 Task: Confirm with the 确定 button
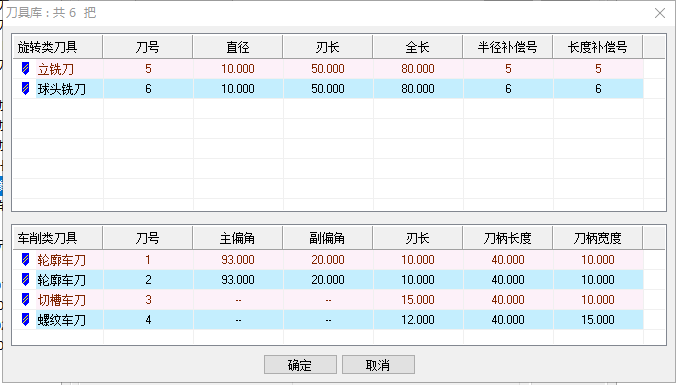[x=300, y=365]
